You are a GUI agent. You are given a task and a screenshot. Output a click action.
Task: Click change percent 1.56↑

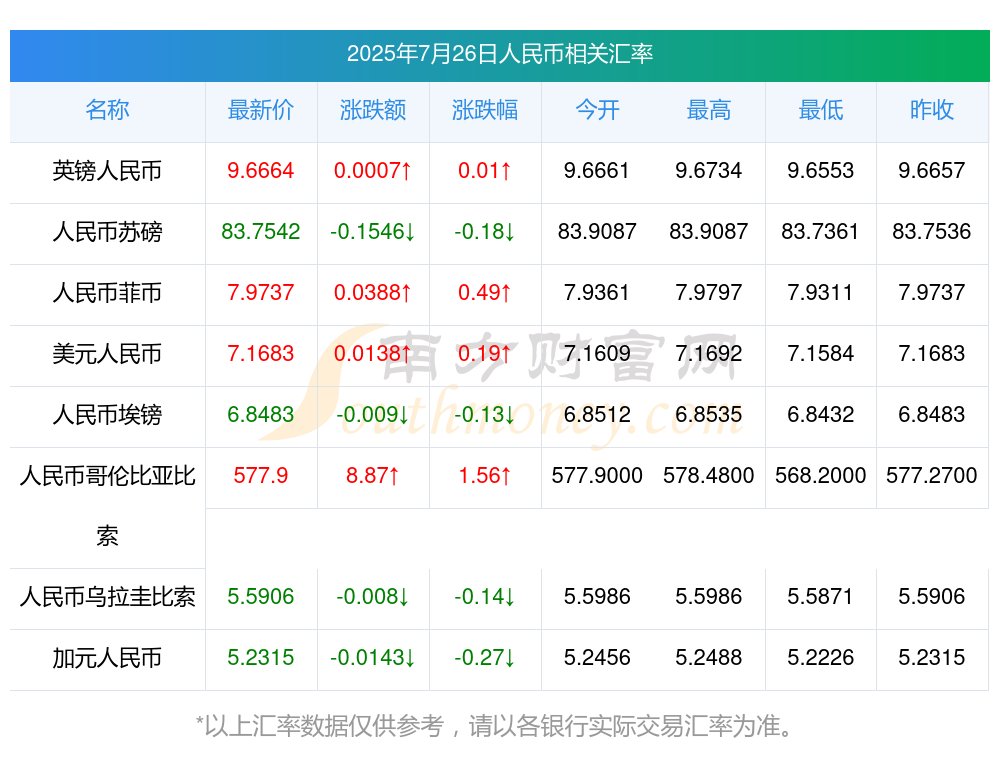click(x=485, y=475)
